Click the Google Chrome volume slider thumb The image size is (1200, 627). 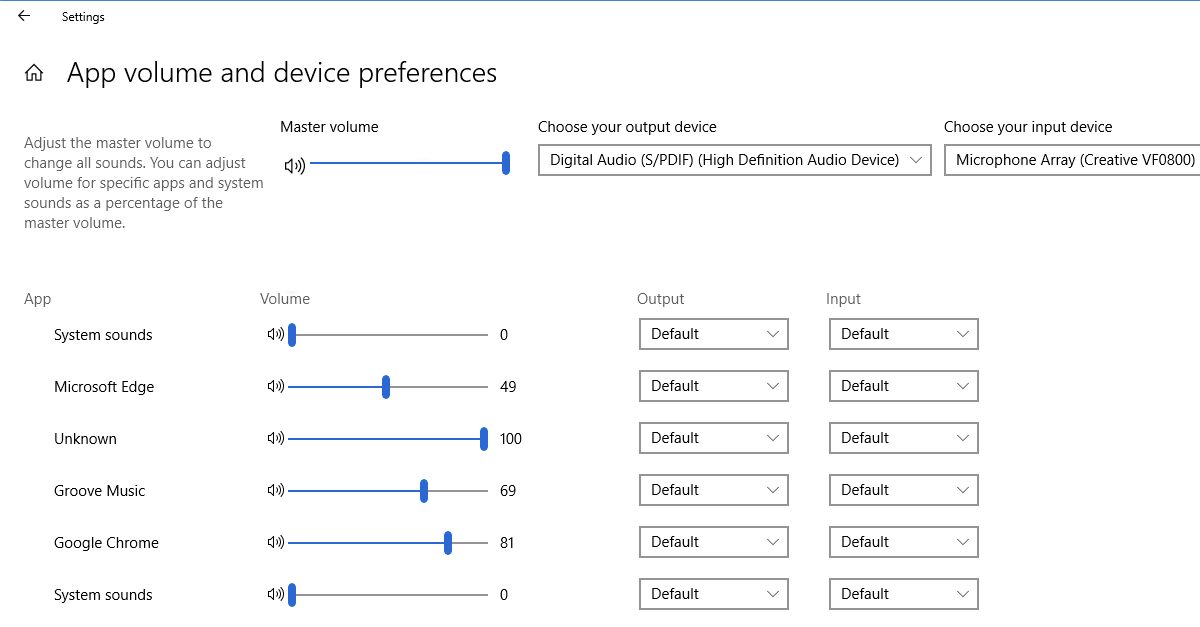point(447,542)
